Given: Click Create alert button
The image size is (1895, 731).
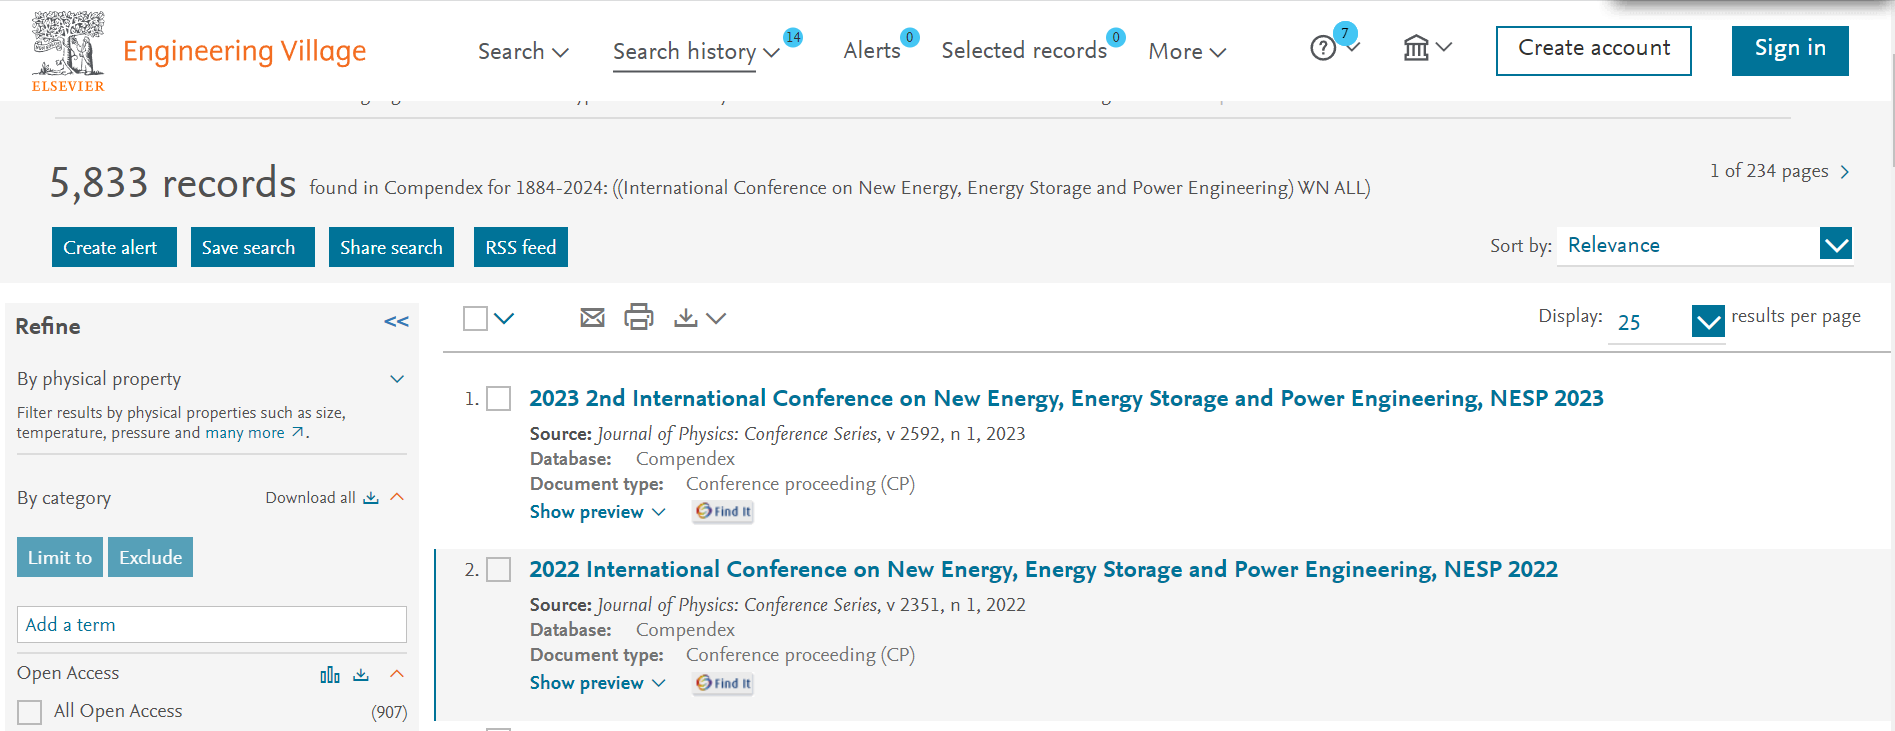Looking at the screenshot, I should [114, 247].
